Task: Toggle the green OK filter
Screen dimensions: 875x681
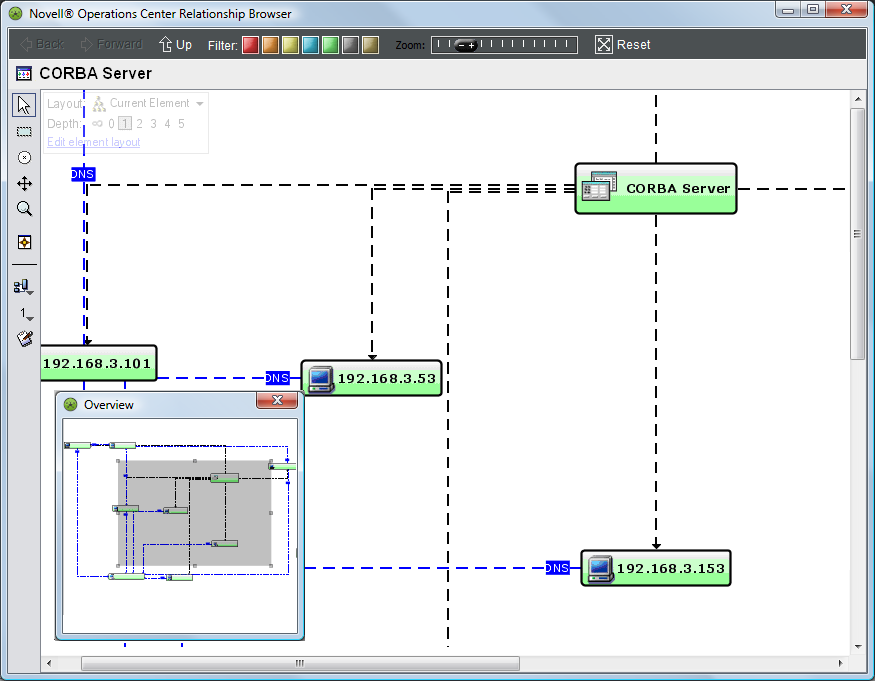Action: click(x=330, y=45)
